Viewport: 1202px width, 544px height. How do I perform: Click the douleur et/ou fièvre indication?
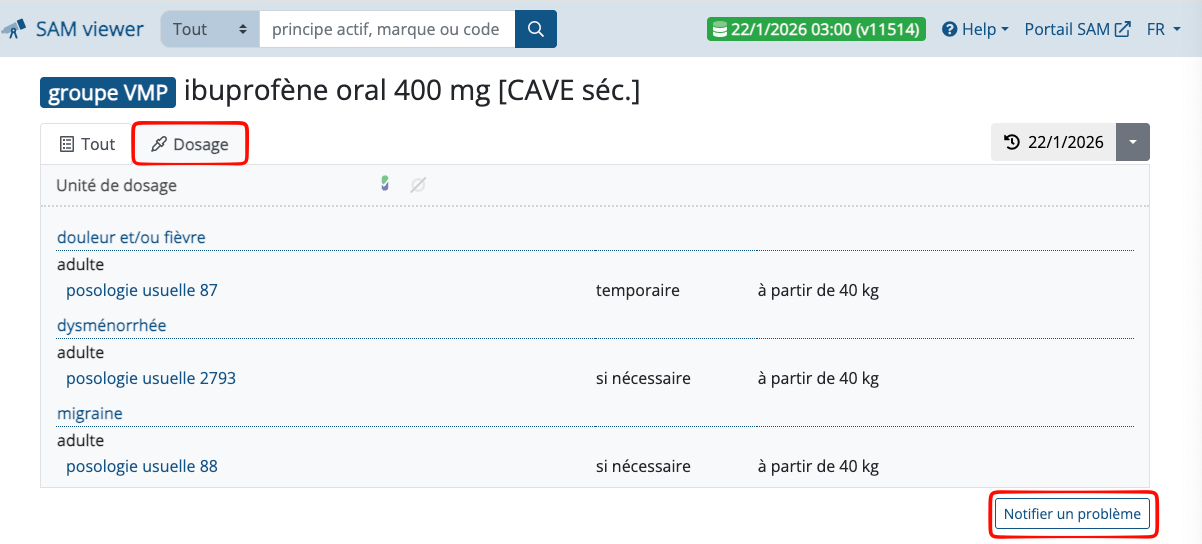(x=131, y=237)
